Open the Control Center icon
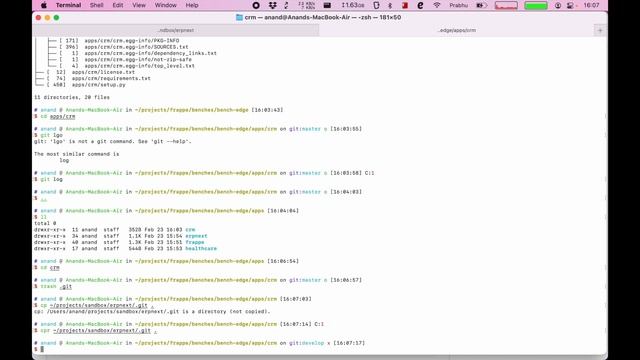640x360 pixels. [x=570, y=5]
